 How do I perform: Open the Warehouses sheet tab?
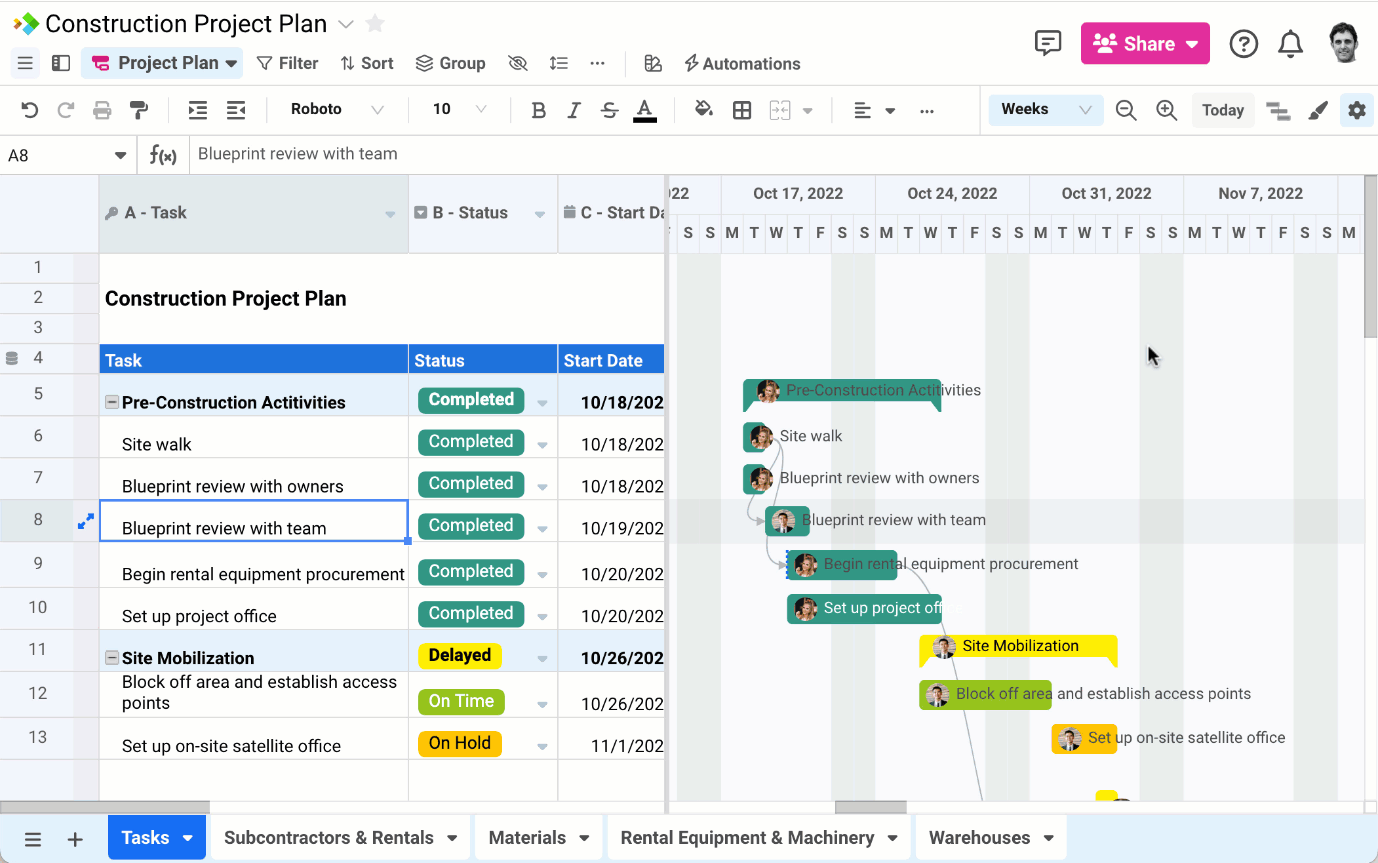pyautogui.click(x=981, y=837)
